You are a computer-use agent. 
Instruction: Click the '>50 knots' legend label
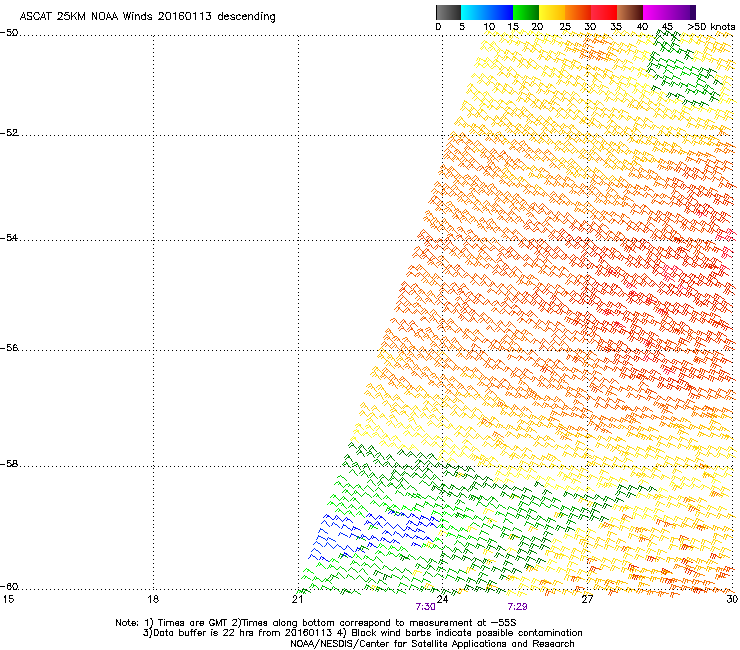[711, 27]
